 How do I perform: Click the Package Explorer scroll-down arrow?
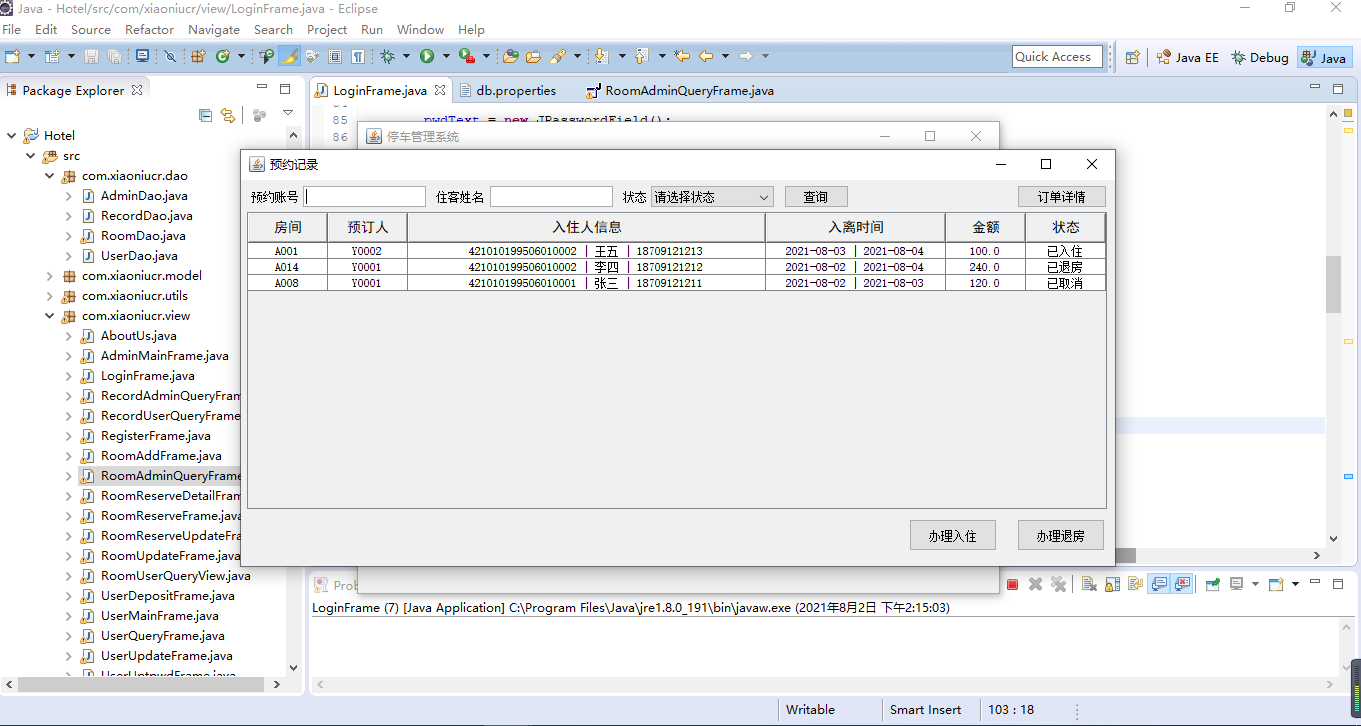pos(293,667)
